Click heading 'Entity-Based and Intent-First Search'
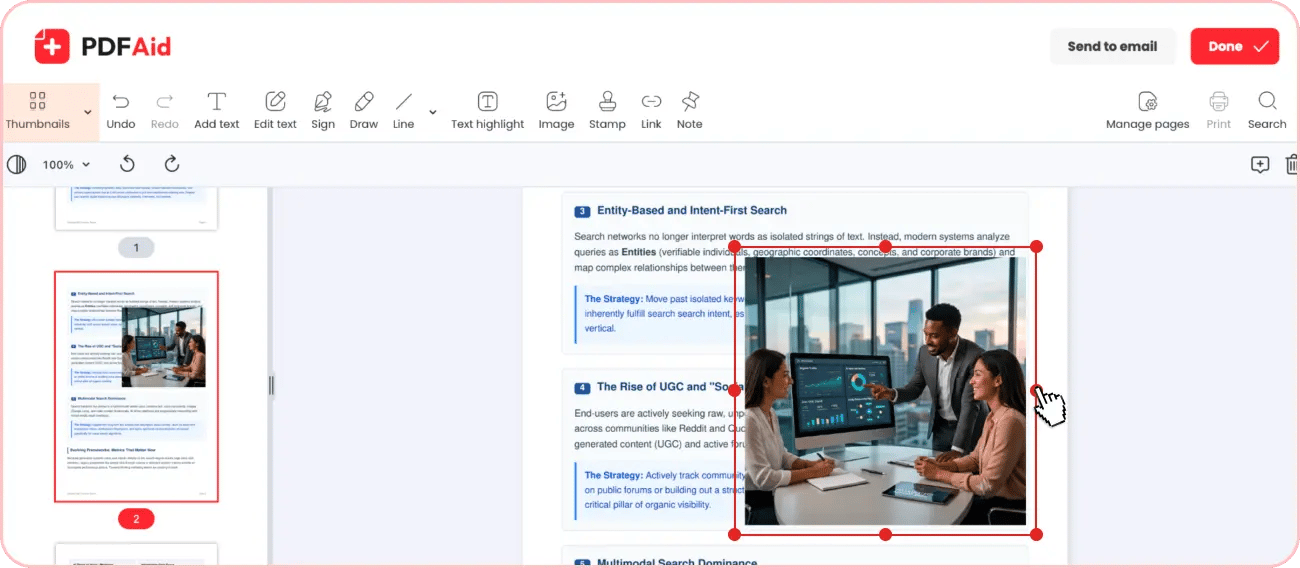This screenshot has height=568, width=1300. (692, 211)
